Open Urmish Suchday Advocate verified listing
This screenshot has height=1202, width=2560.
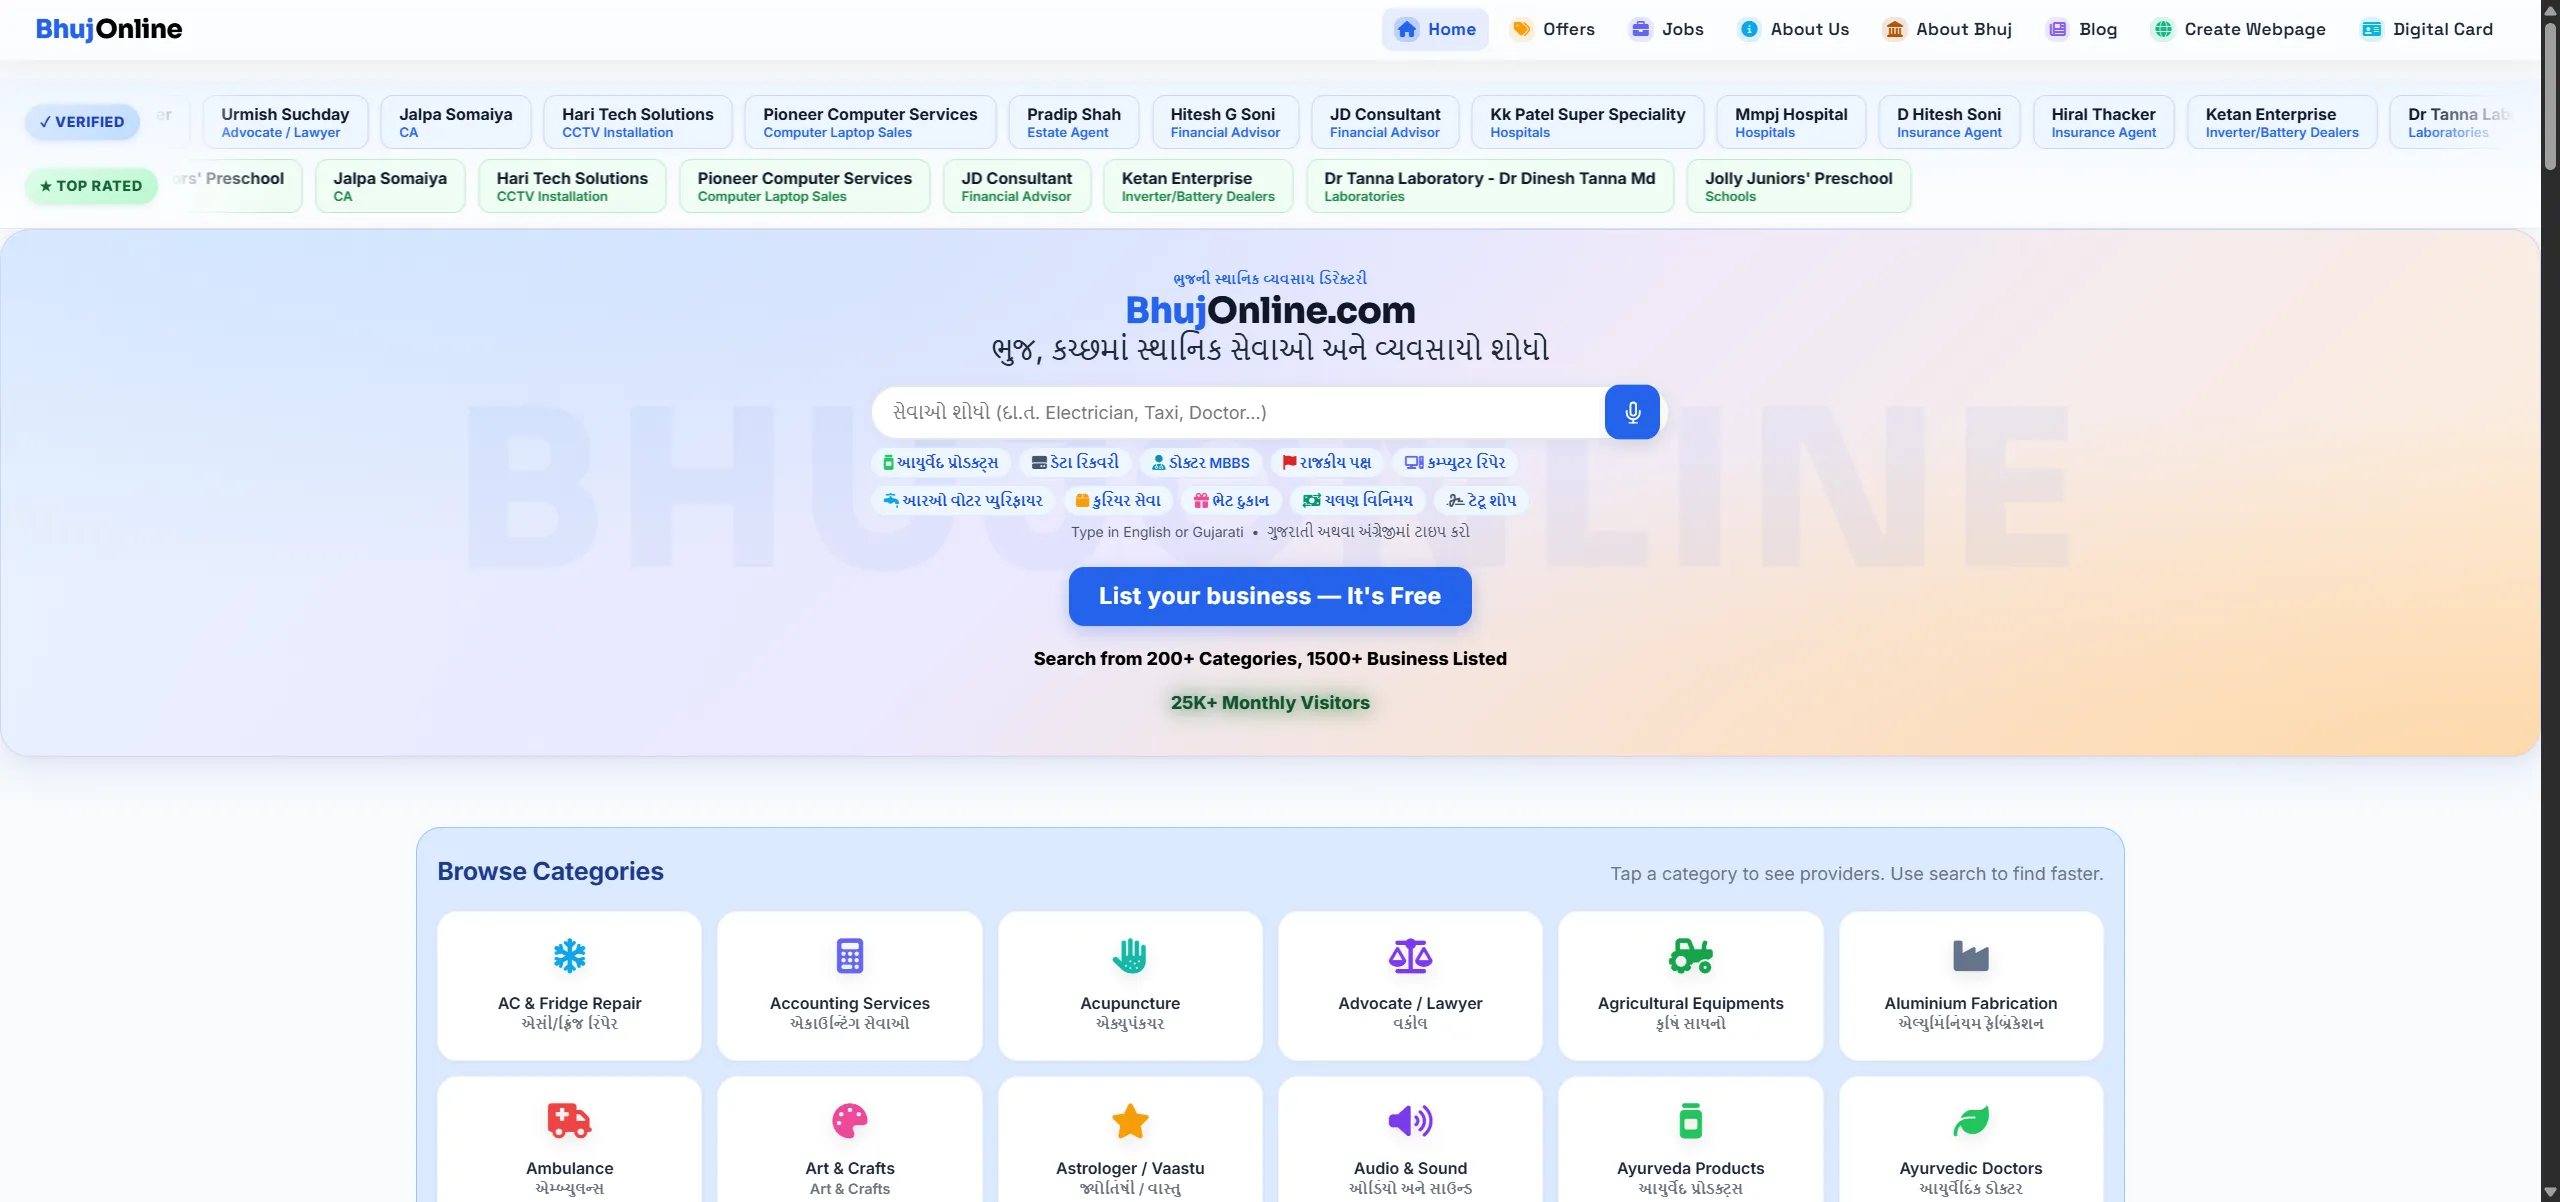point(285,122)
